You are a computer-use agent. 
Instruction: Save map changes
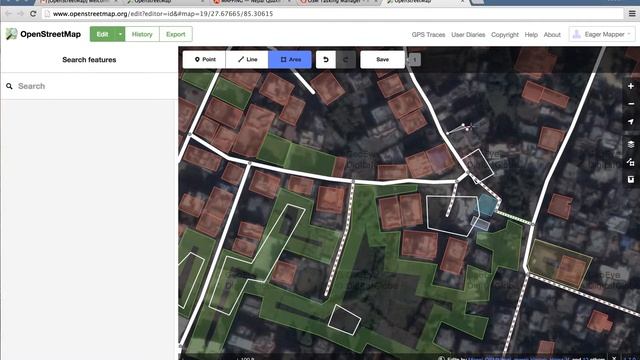[x=382, y=60]
